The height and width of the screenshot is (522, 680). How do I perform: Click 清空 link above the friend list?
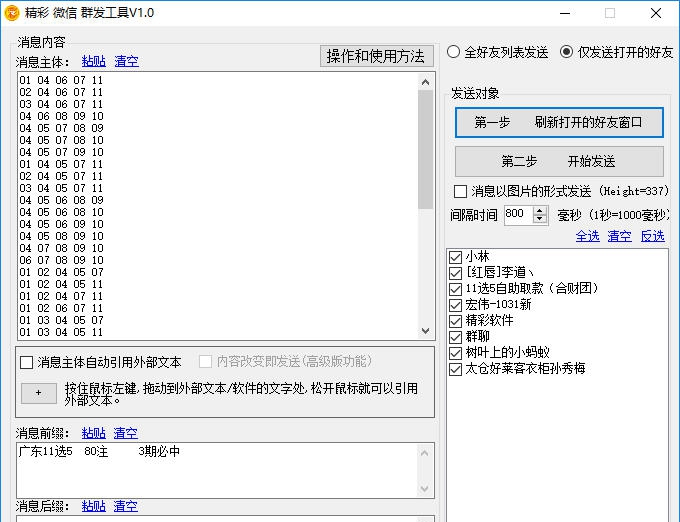(619, 236)
